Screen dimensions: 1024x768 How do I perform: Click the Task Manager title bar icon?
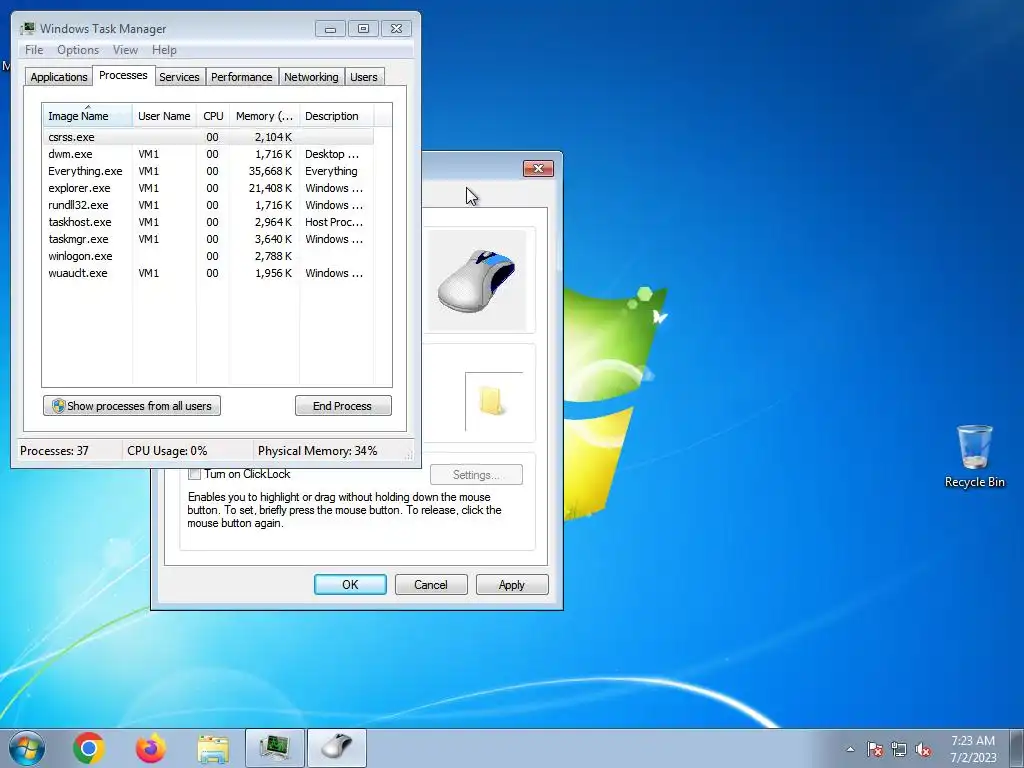pyautogui.click(x=27, y=28)
